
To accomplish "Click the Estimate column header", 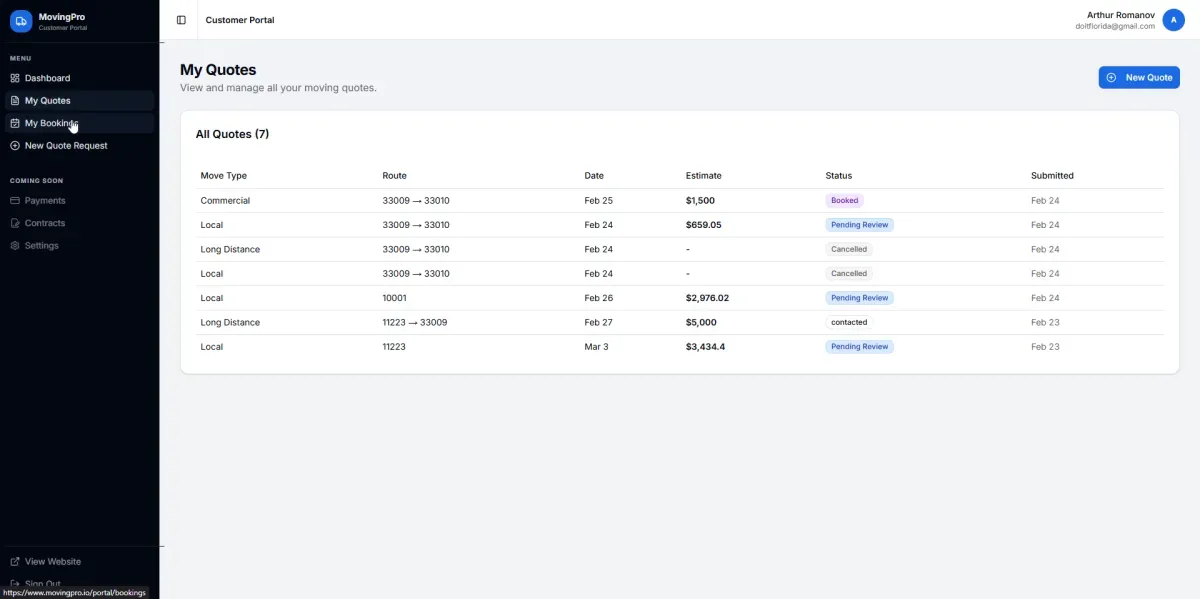I will pyautogui.click(x=703, y=176).
